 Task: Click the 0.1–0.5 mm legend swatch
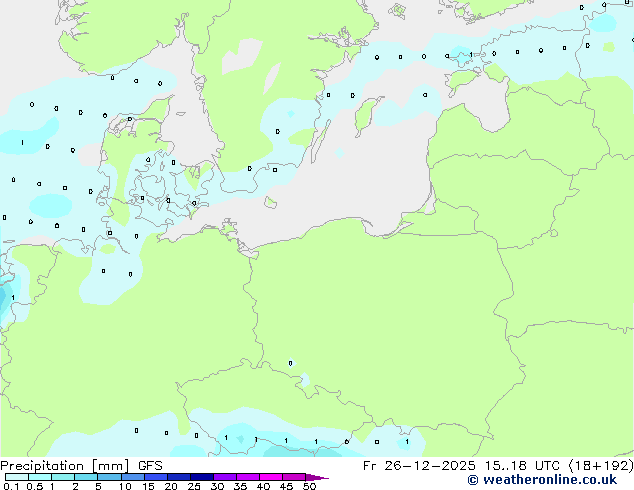[x=17, y=477]
